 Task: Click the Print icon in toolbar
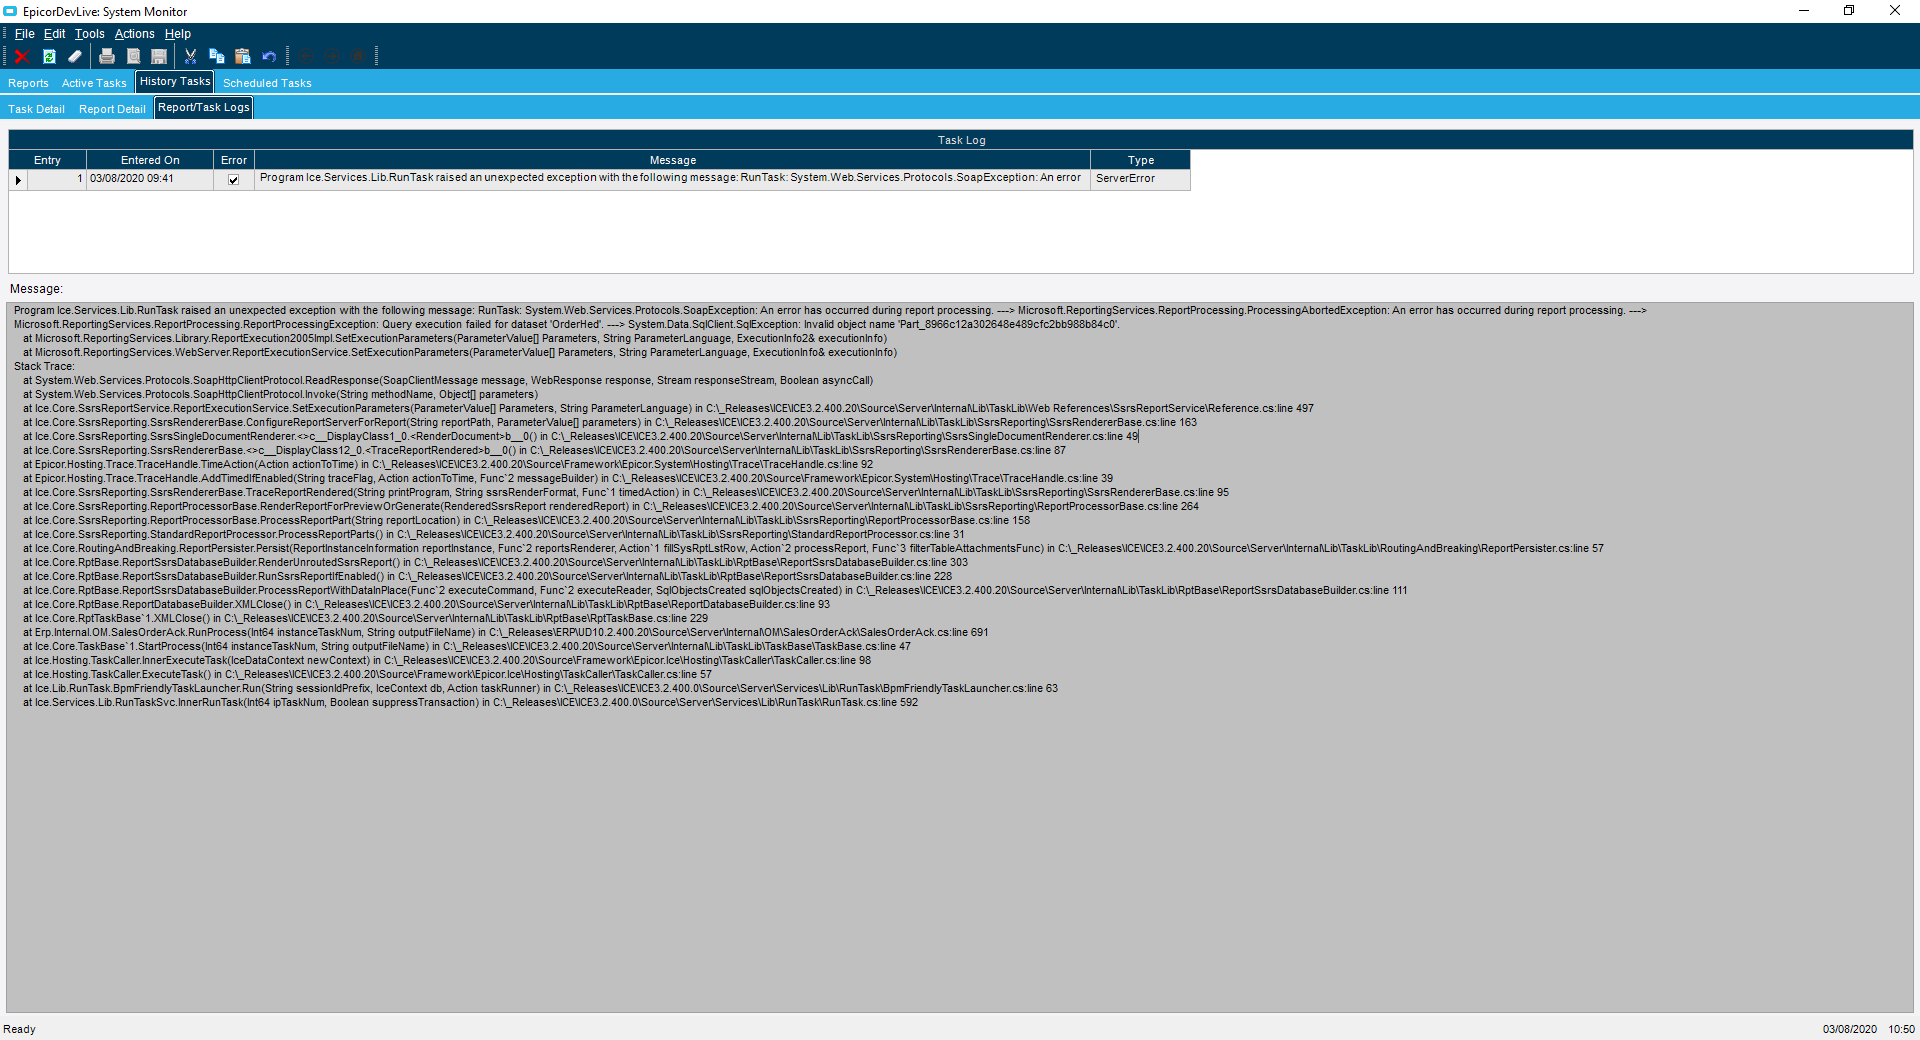107,56
